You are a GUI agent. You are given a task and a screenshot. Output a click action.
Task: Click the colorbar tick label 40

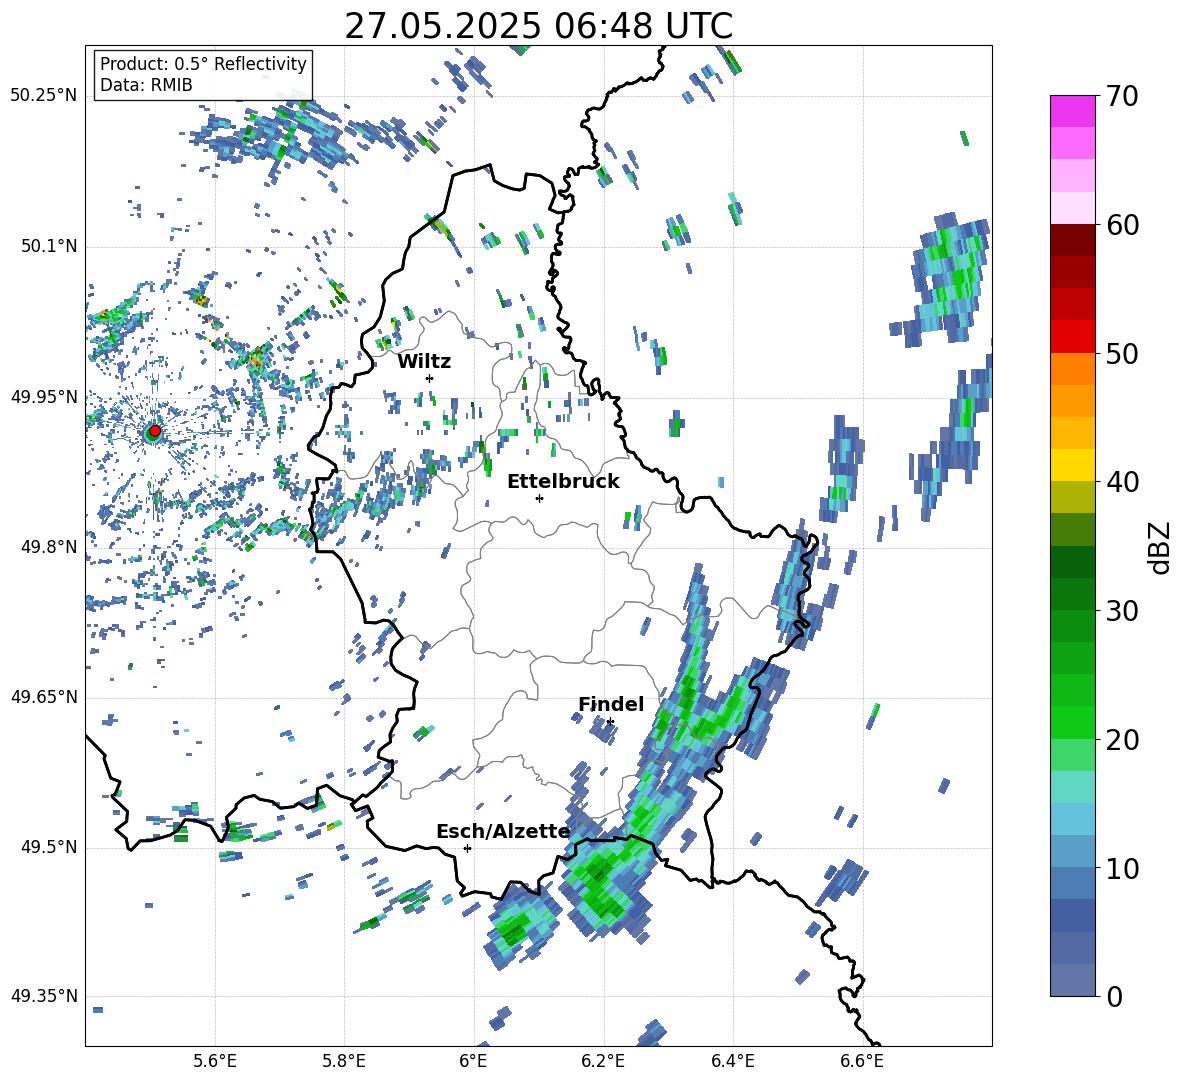tap(1122, 482)
